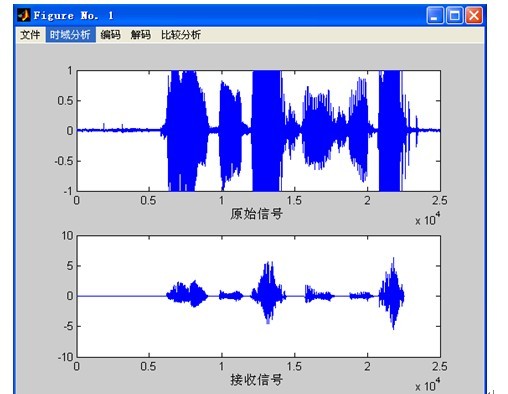
Task: Minimize the Figure No. 1 window
Action: [435, 15]
